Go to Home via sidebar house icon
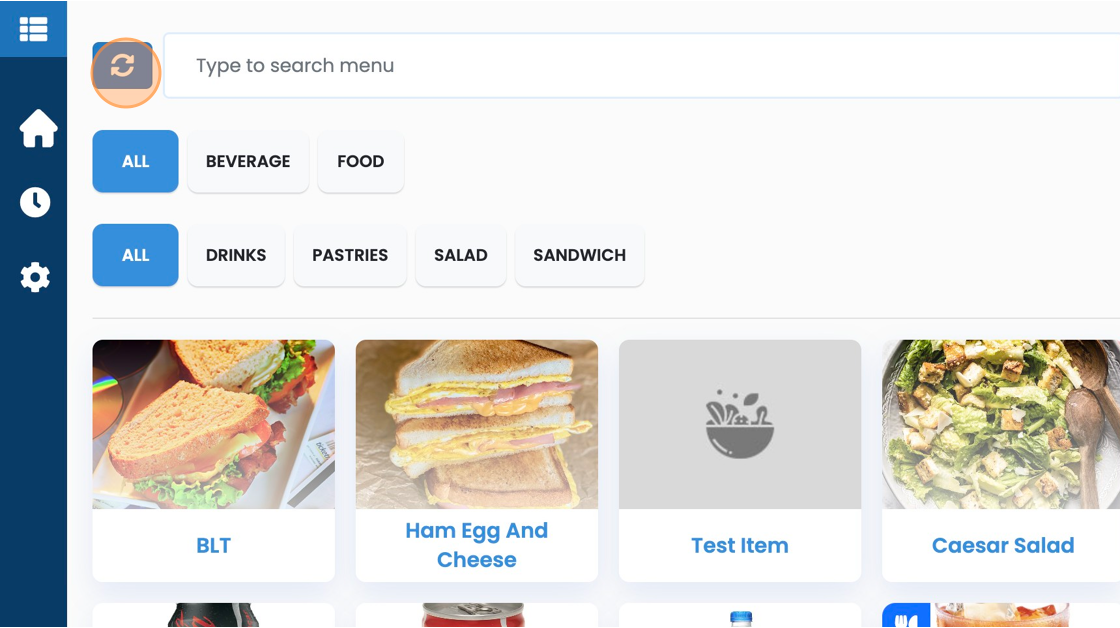 click(x=38, y=129)
